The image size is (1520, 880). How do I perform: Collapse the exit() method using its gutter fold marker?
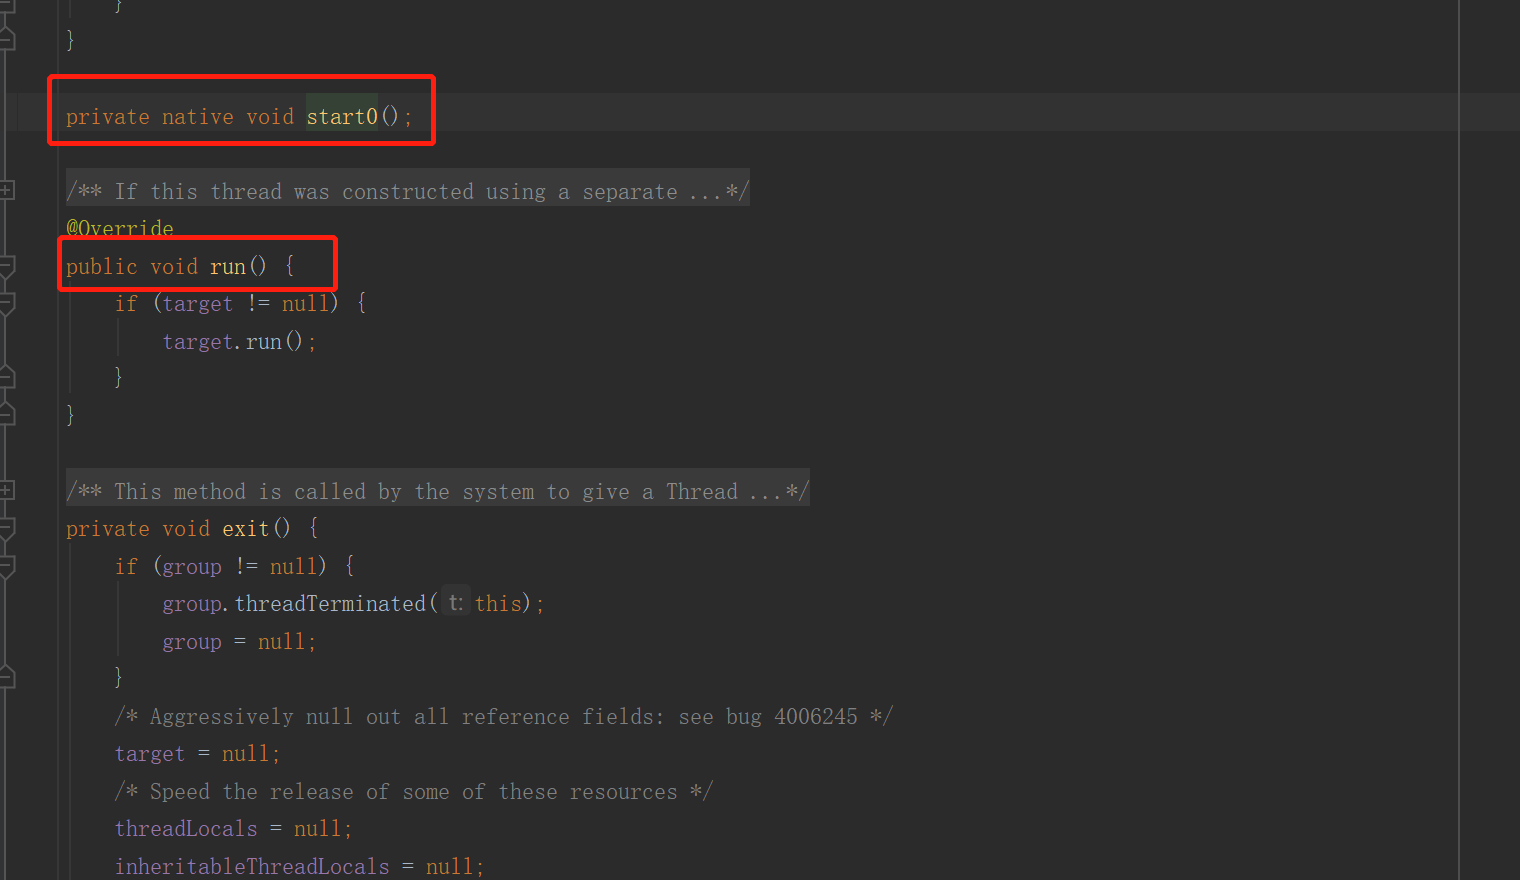tap(6, 528)
